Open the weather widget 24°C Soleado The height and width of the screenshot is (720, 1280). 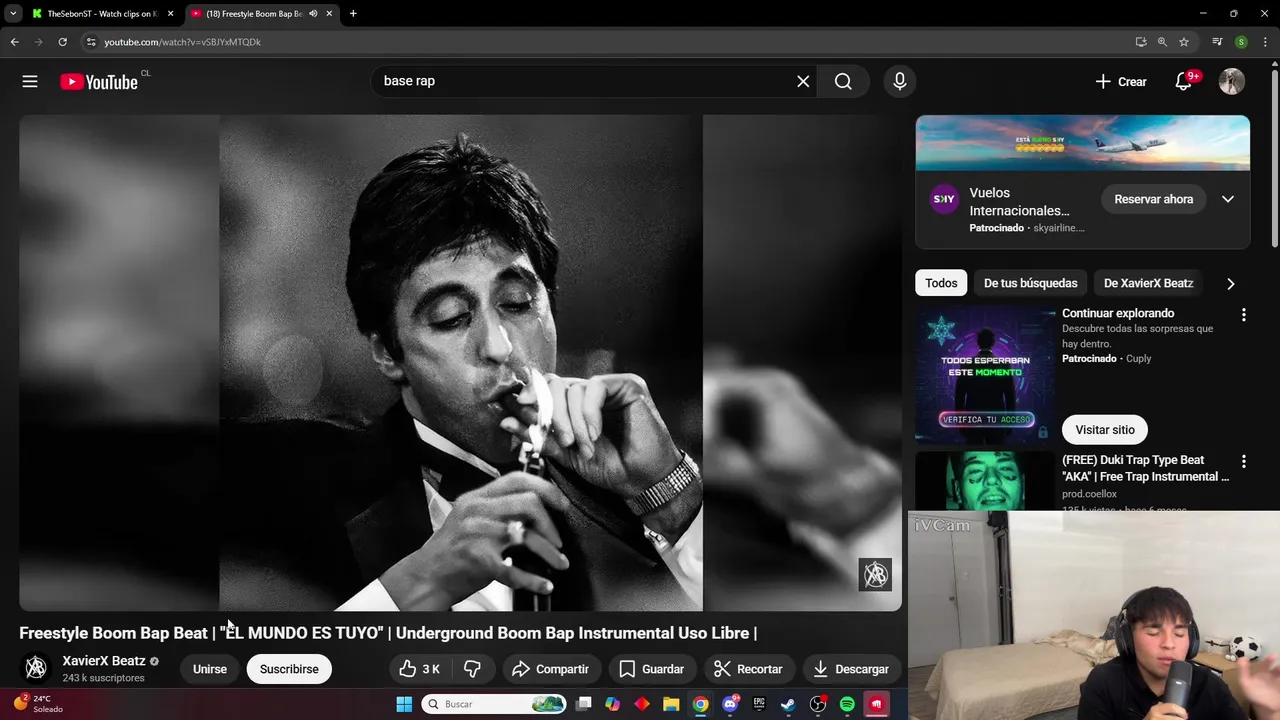[38, 703]
